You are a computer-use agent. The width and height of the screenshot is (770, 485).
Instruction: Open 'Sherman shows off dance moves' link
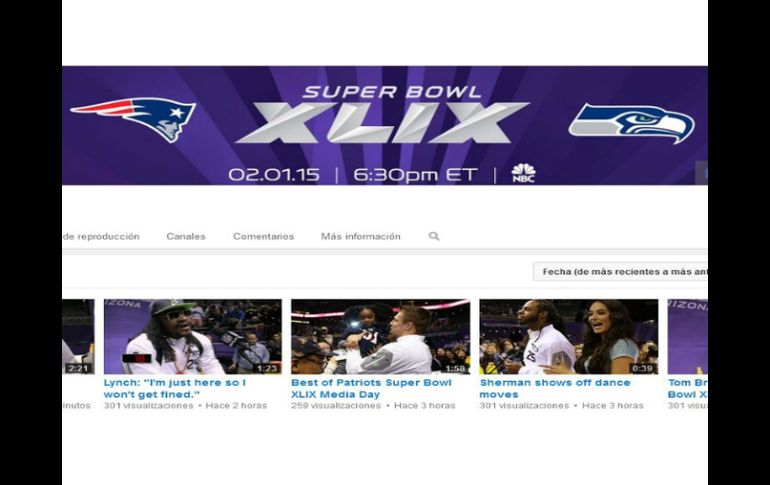coord(555,388)
